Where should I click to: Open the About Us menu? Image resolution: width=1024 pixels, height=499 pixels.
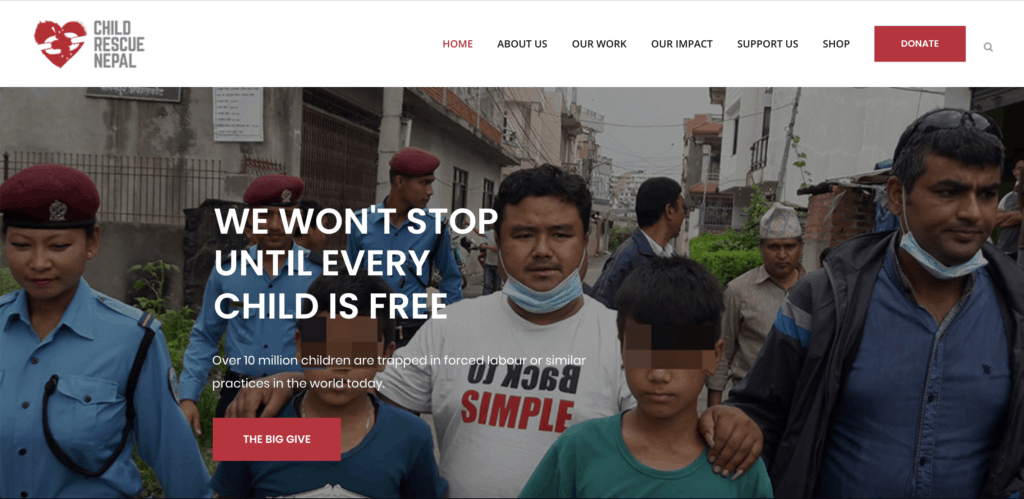pyautogui.click(x=522, y=44)
